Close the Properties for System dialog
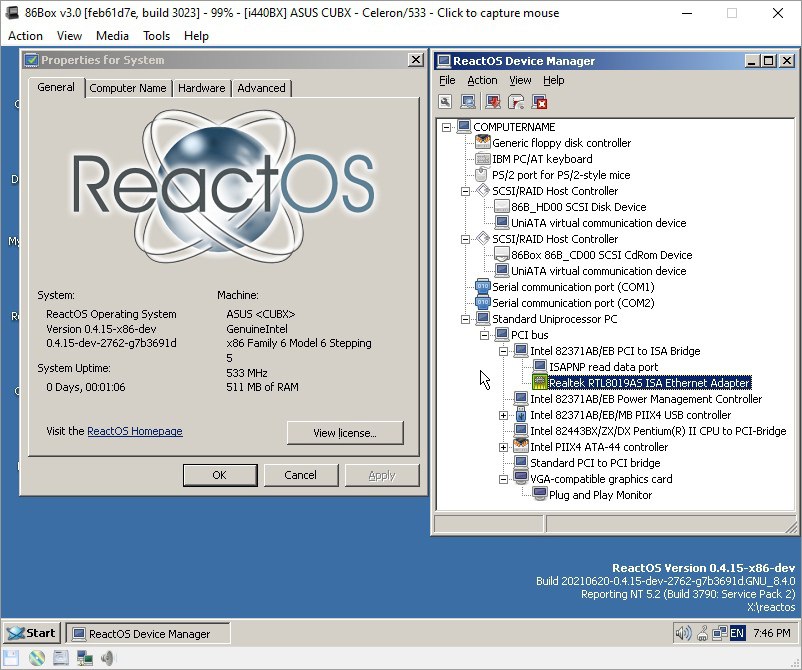Viewport: 802px width, 670px height. click(x=416, y=60)
